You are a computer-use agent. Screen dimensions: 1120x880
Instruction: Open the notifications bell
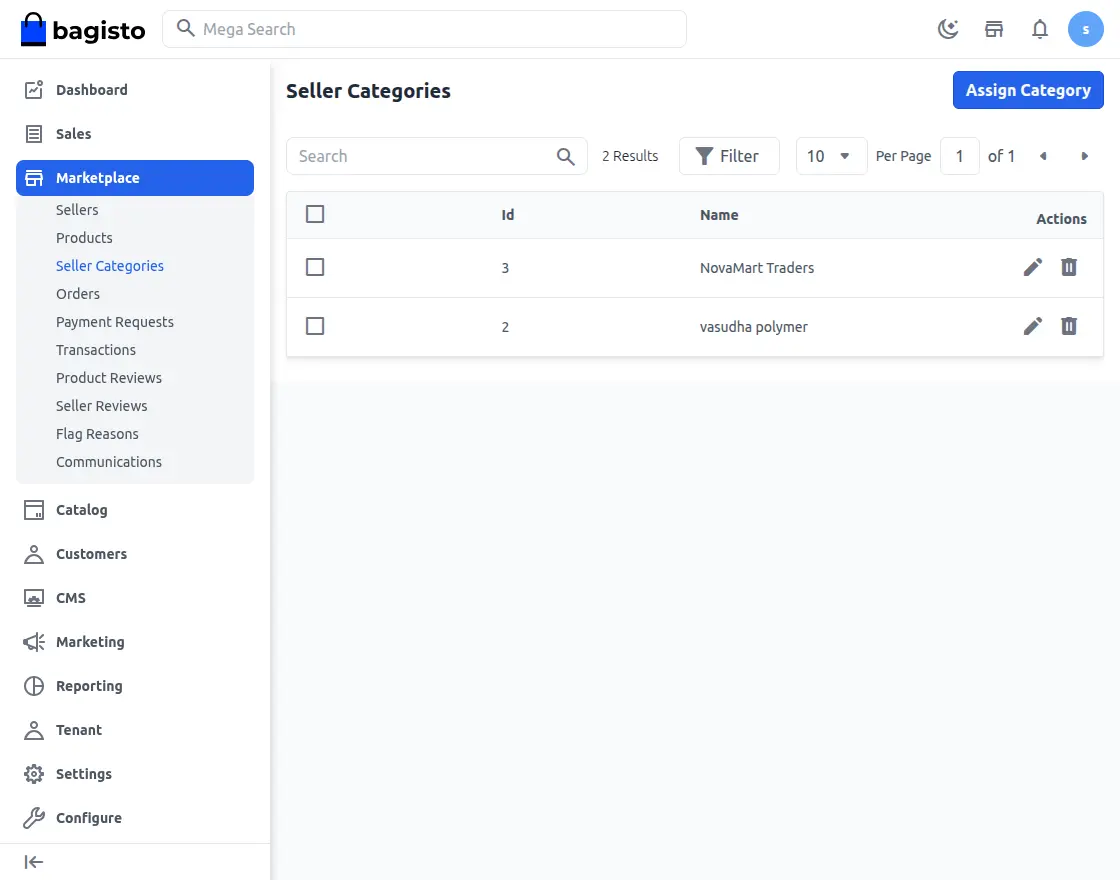click(x=1040, y=29)
